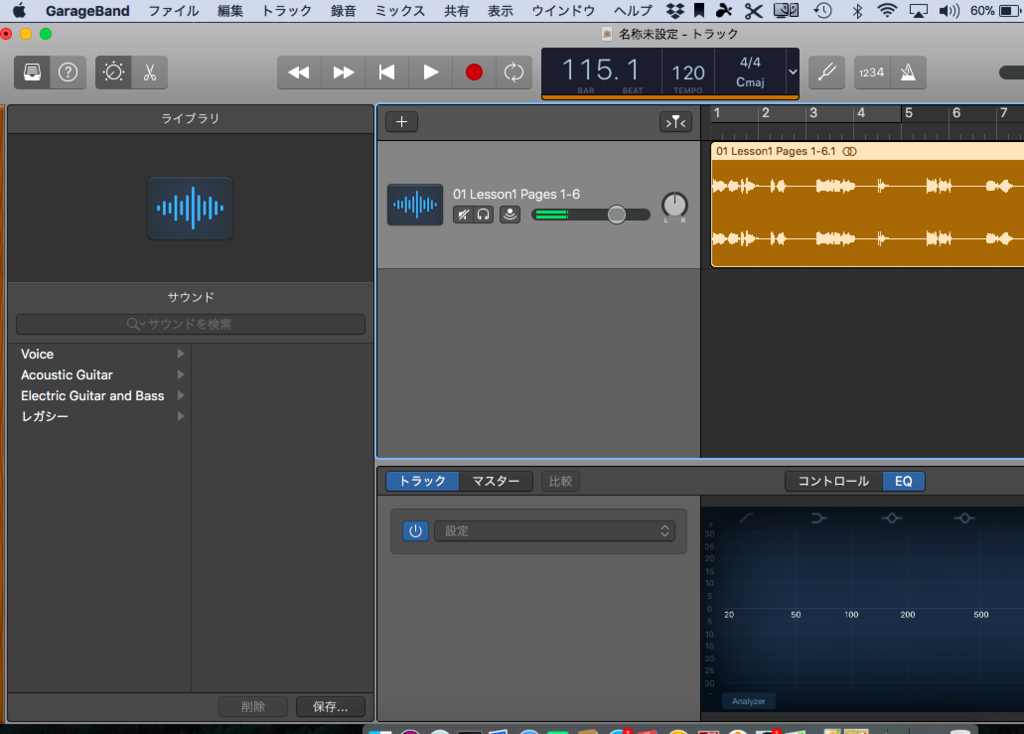Click the low cut EQ band icon

pyautogui.click(x=746, y=518)
